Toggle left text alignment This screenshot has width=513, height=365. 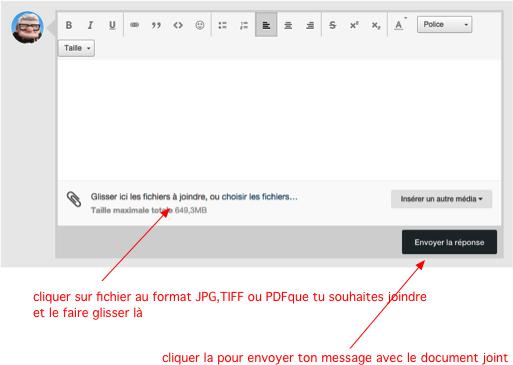click(266, 25)
